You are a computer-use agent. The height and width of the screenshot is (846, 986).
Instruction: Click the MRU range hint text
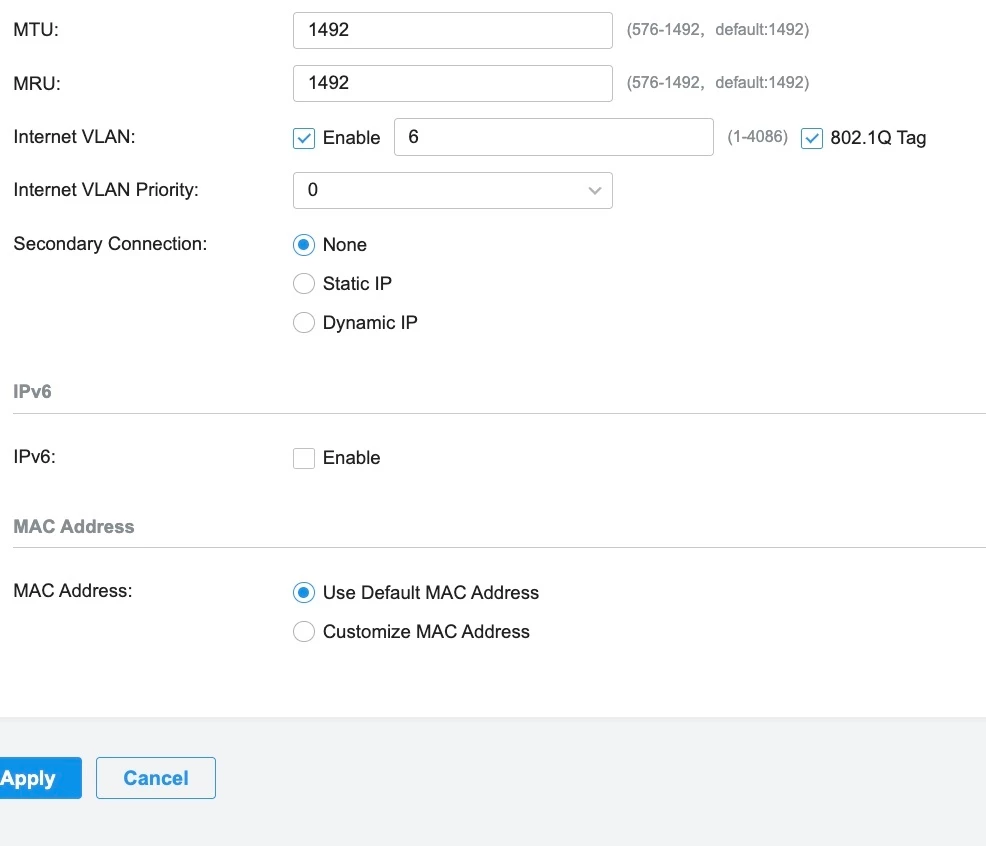click(x=717, y=83)
